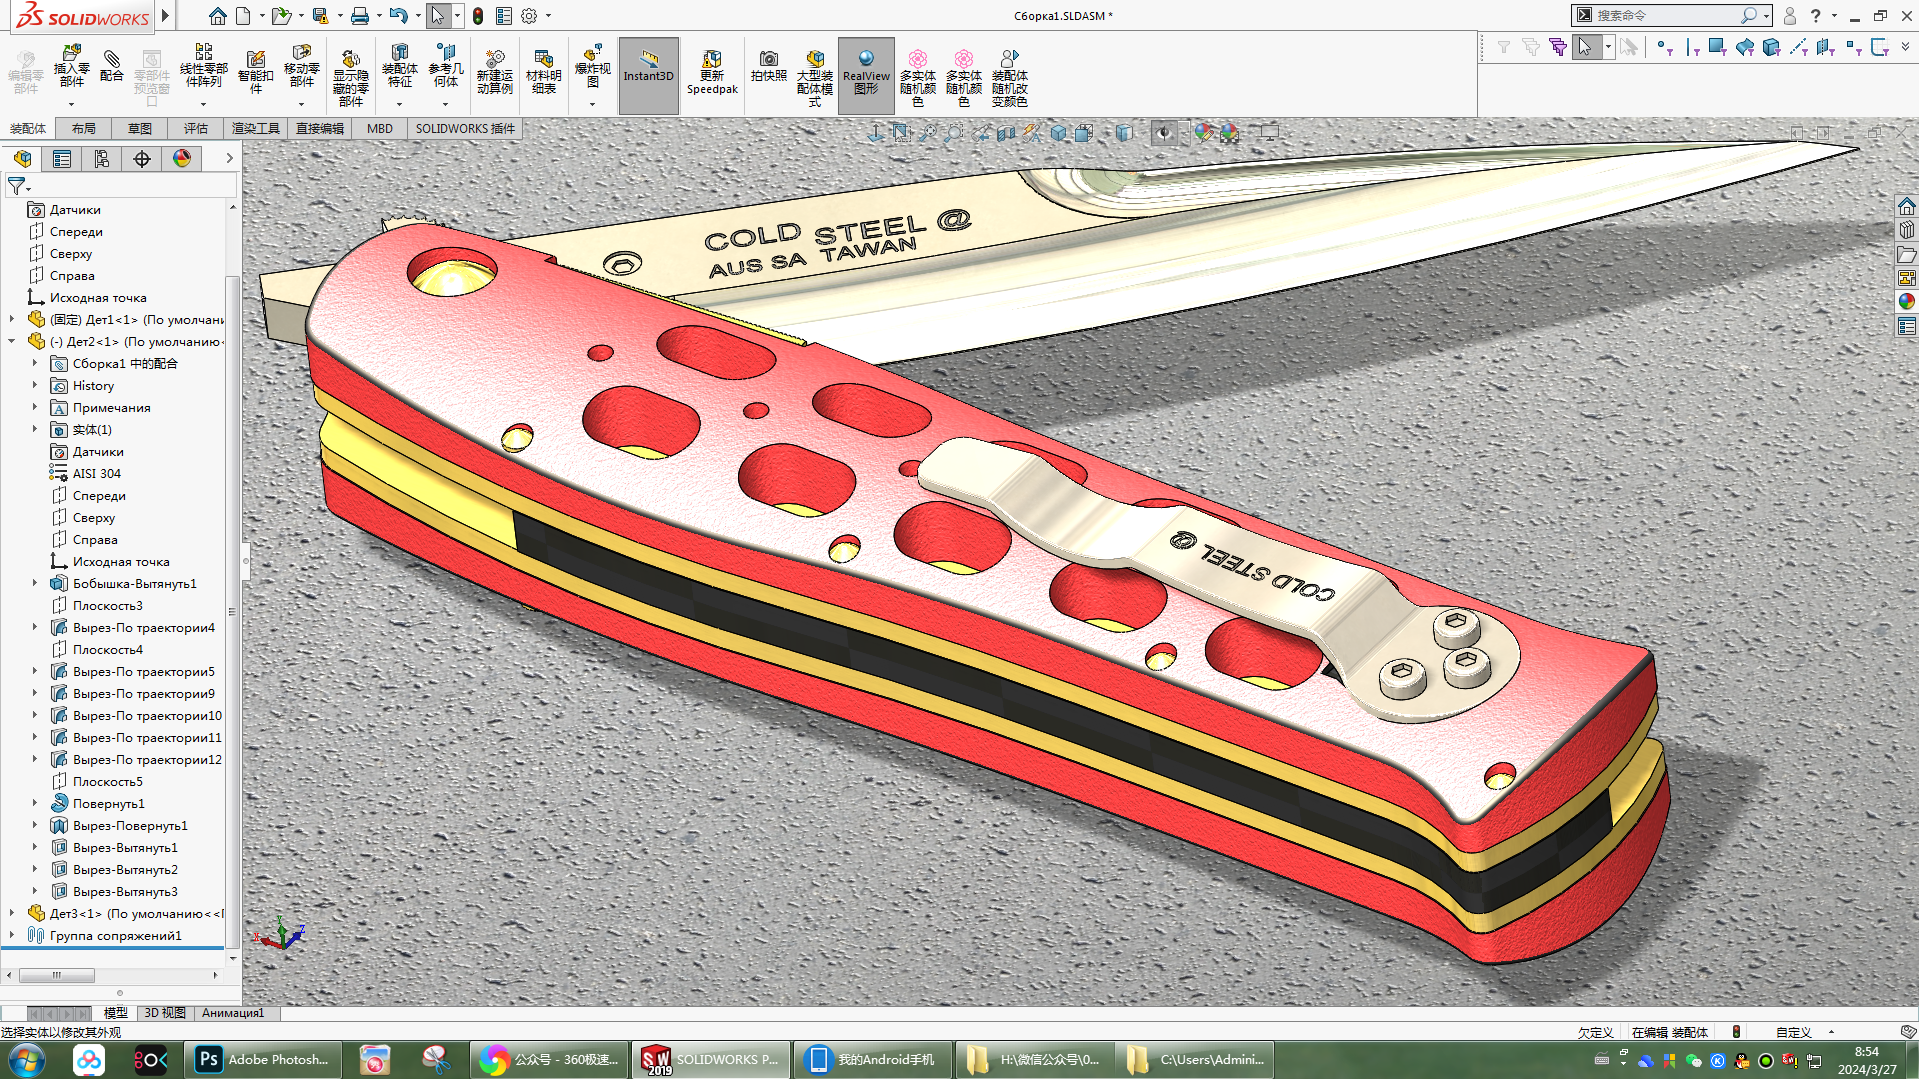Viewport: 1919px width, 1079px height.
Task: Expand the Дет3<1> component node
Action: [x=12, y=914]
